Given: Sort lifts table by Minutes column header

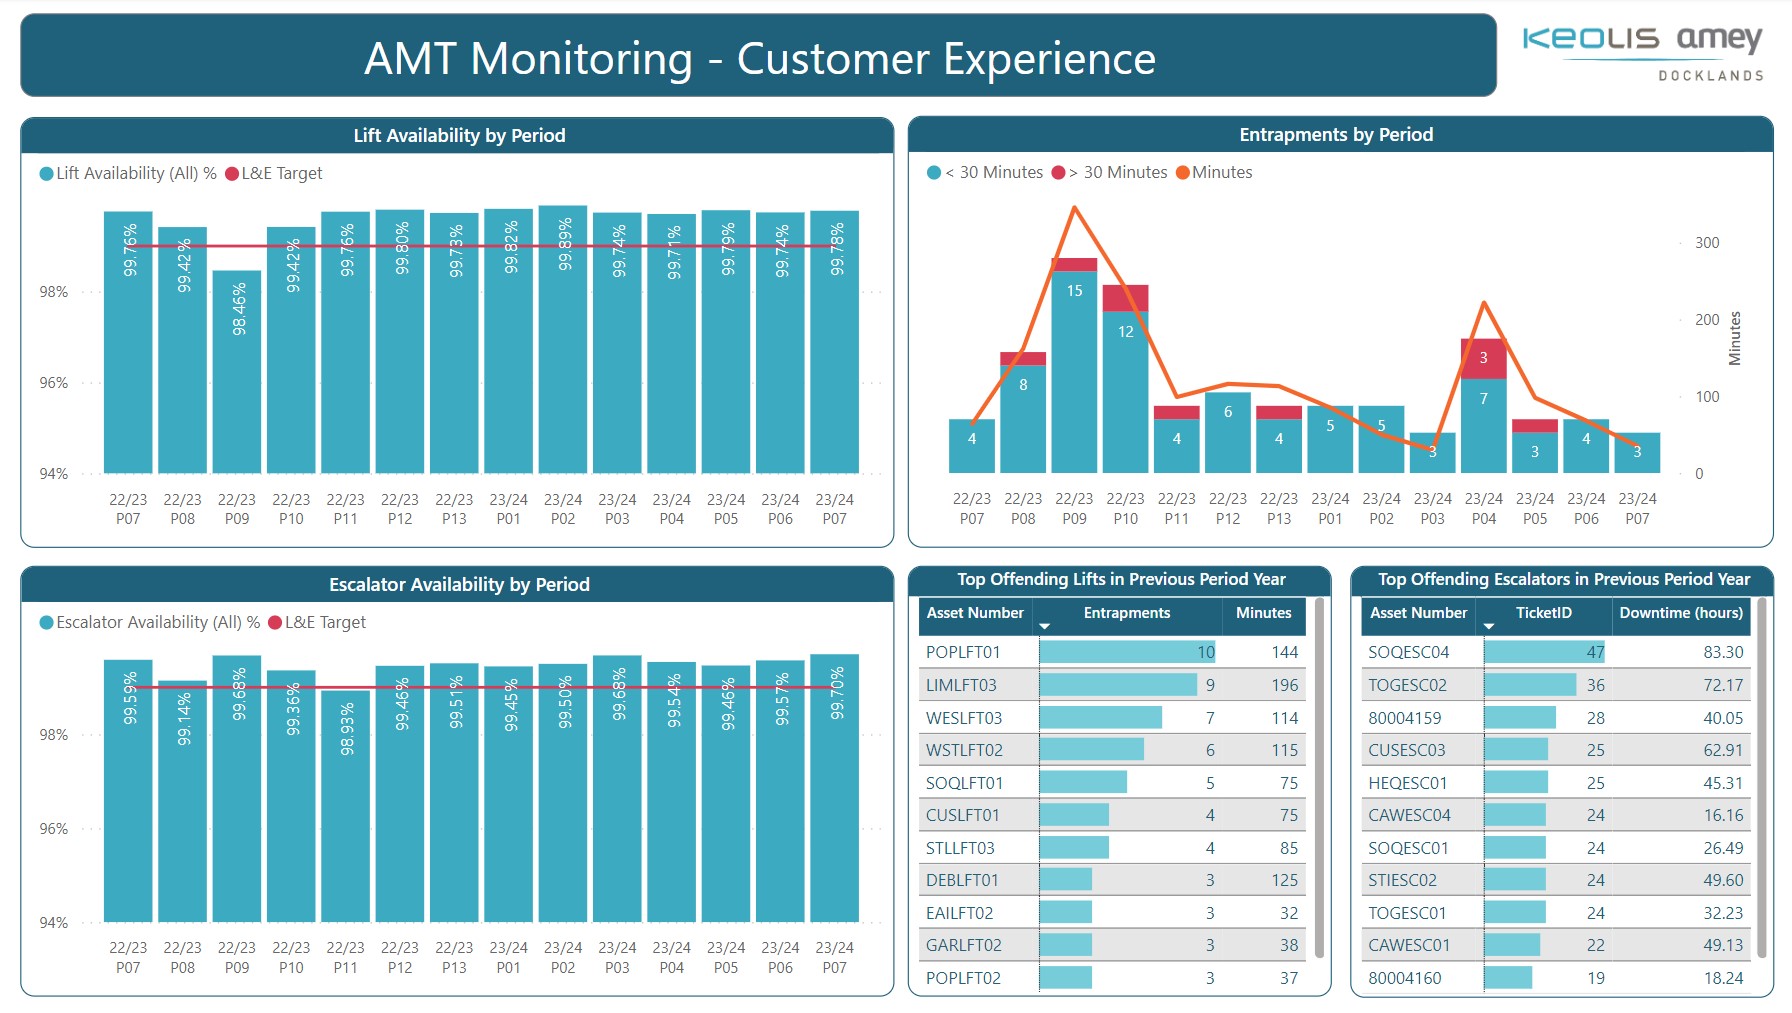Looking at the screenshot, I should click(1263, 613).
